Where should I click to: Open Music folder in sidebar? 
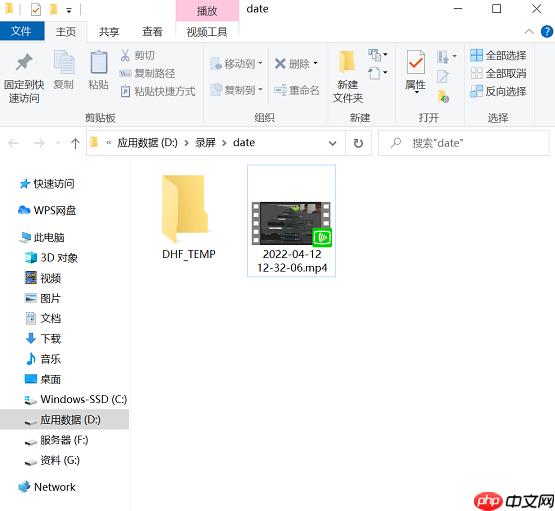(43, 359)
